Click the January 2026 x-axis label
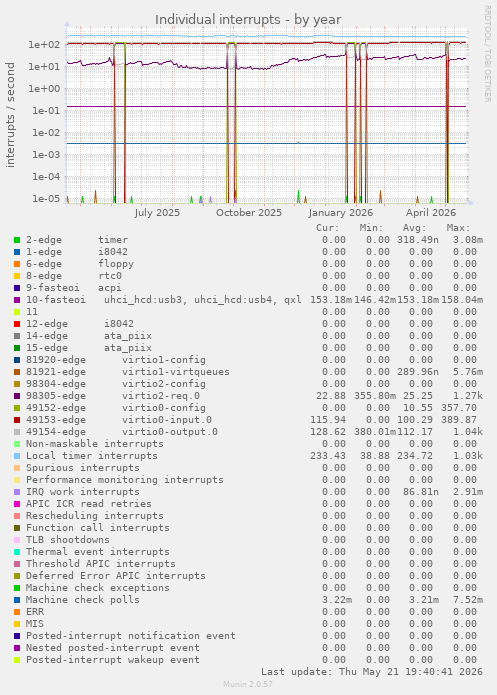 point(340,212)
